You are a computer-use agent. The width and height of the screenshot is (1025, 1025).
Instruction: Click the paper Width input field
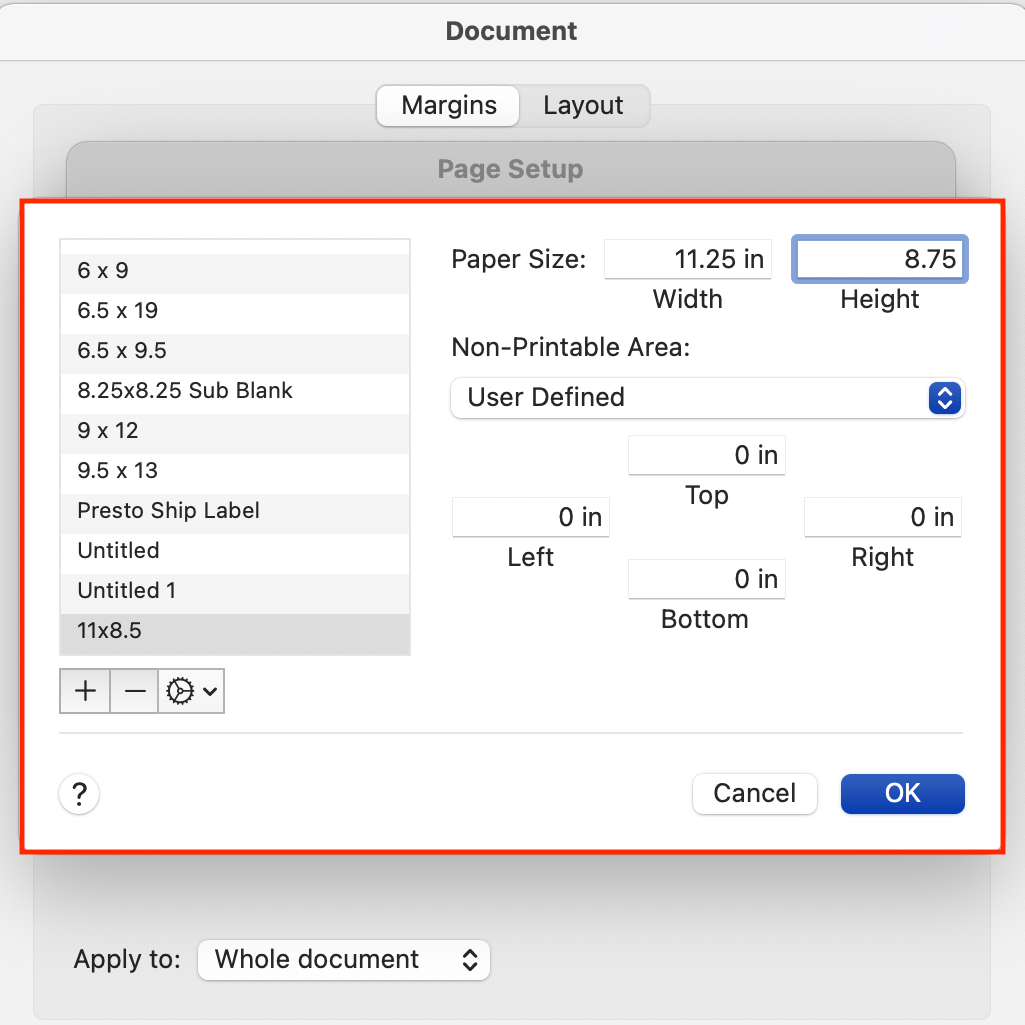(688, 259)
